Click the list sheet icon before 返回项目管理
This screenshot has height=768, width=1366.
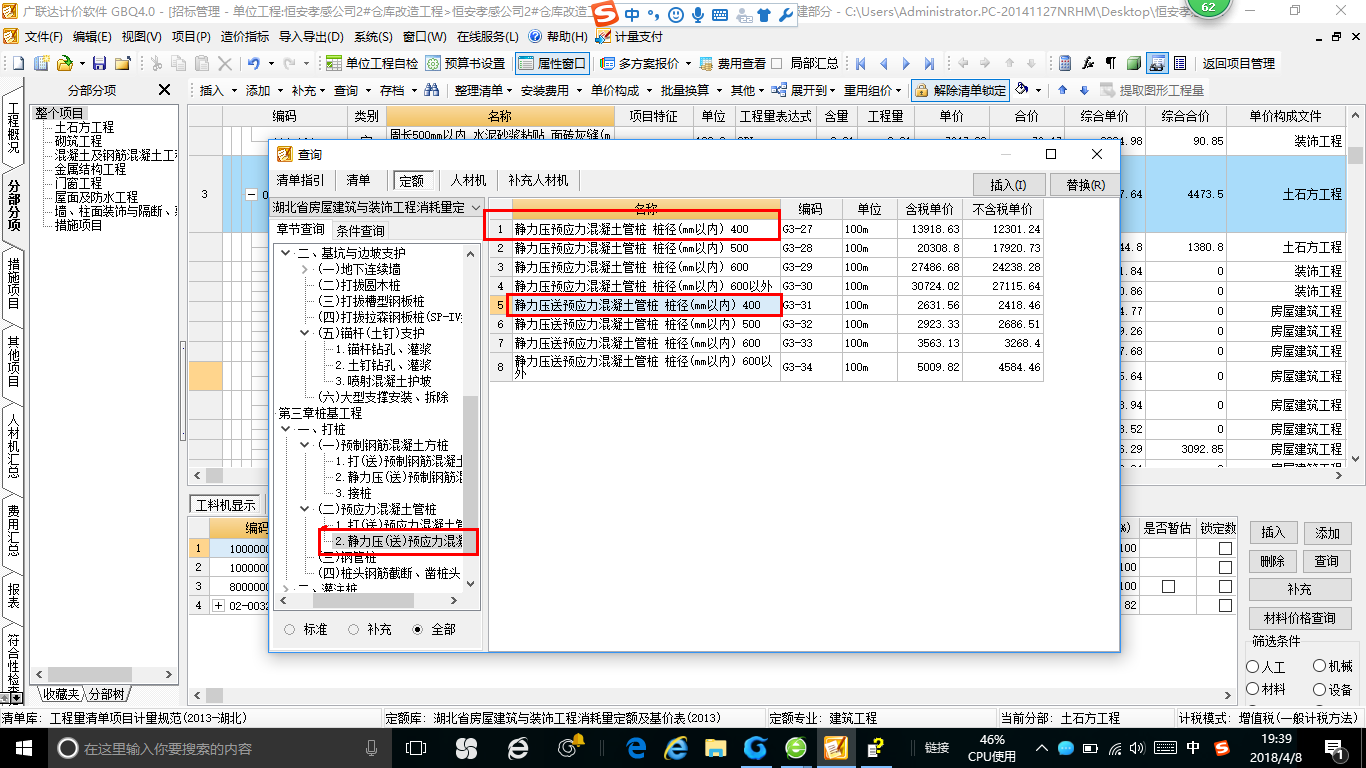1180,63
